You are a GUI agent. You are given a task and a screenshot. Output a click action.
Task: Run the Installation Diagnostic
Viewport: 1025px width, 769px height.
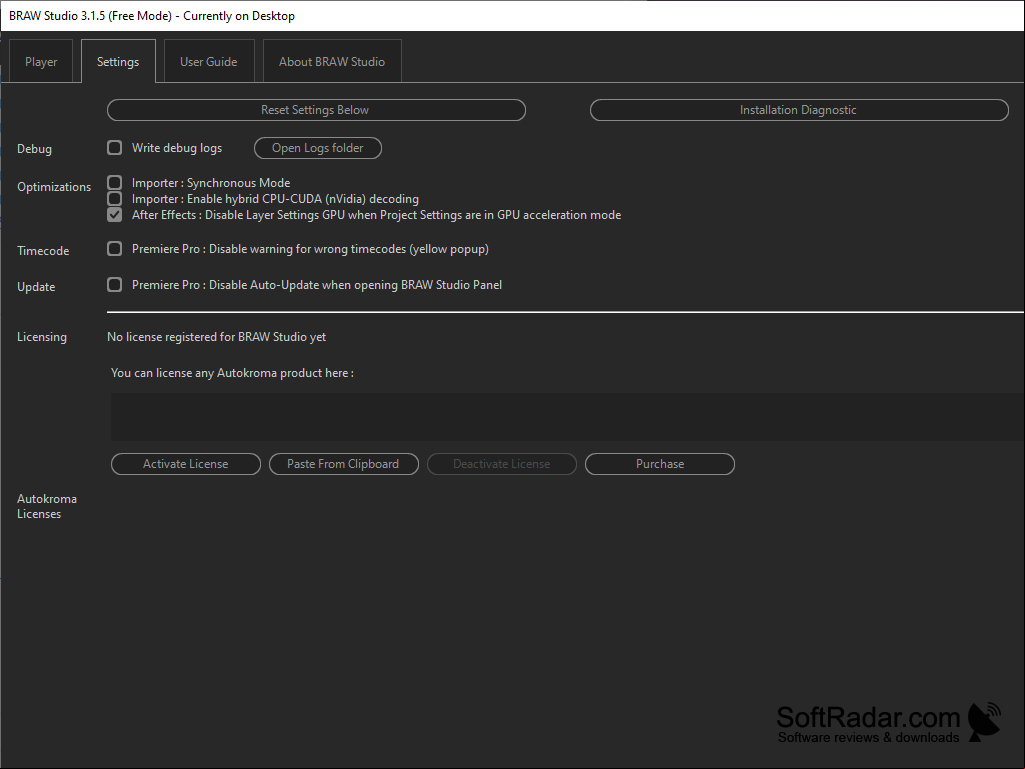(x=799, y=110)
